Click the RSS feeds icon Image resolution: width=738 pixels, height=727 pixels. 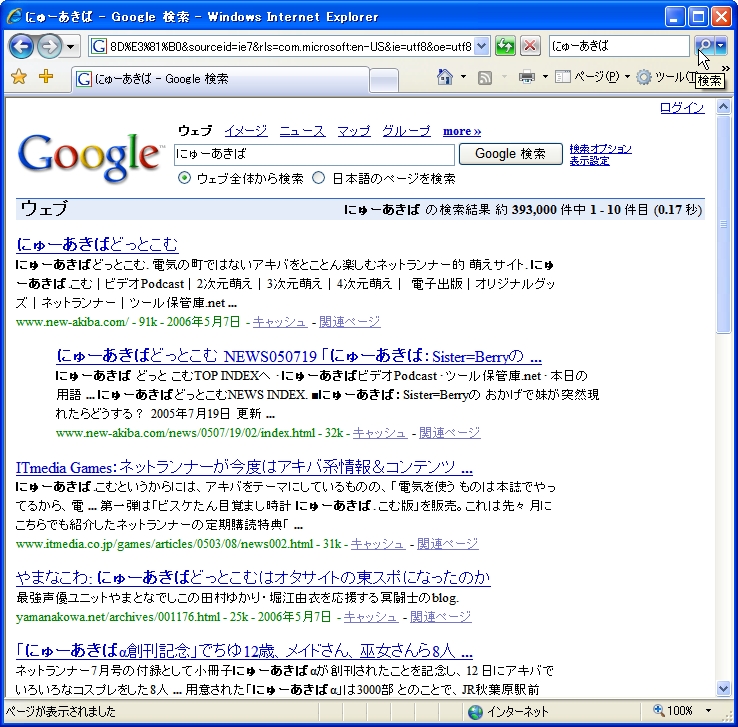(x=485, y=77)
